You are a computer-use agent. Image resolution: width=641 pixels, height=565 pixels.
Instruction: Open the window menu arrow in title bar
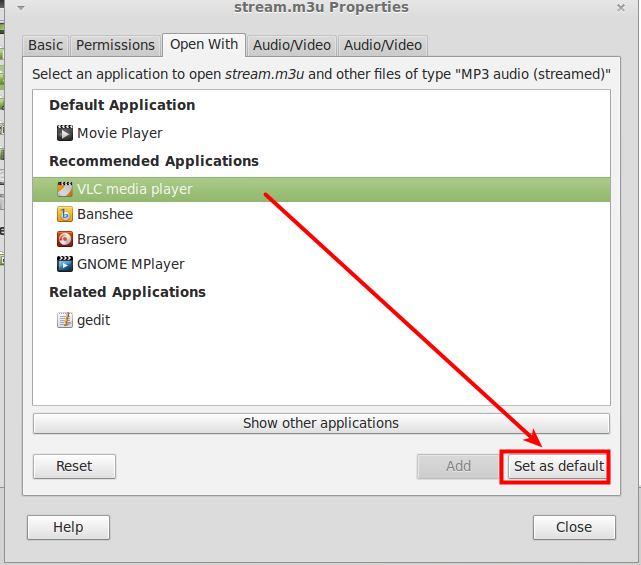(21, 8)
